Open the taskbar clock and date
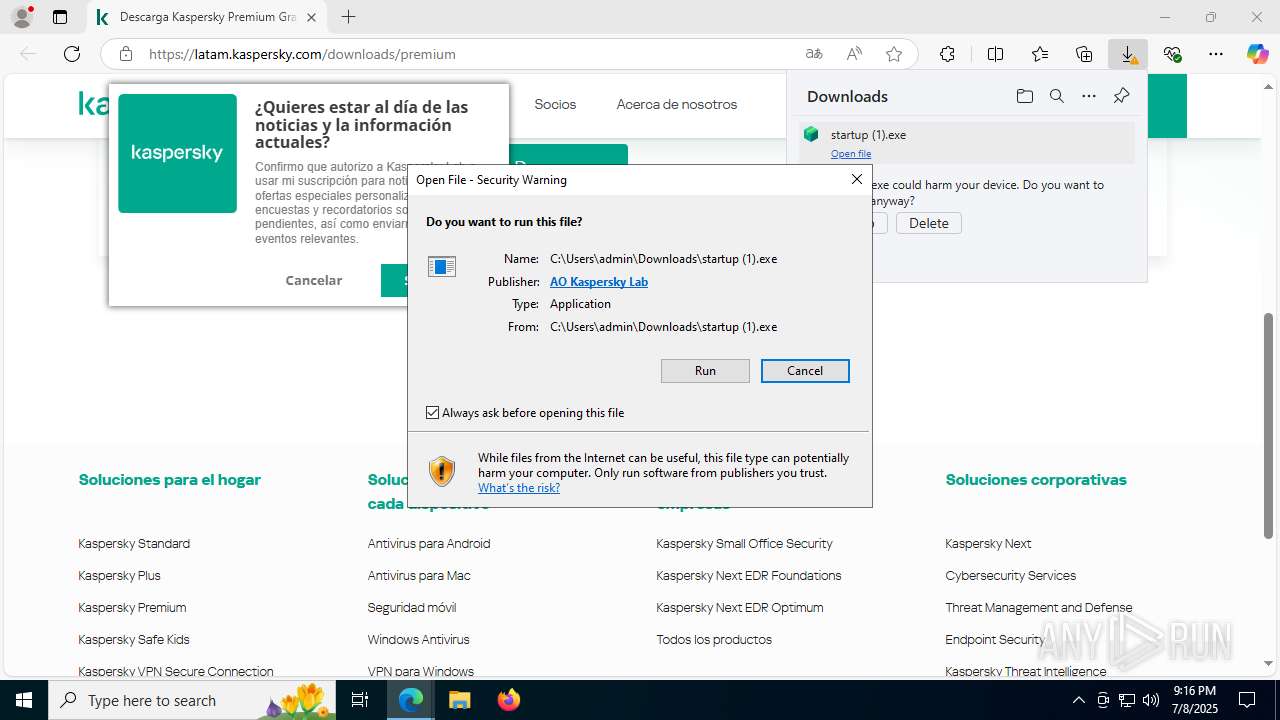The height and width of the screenshot is (720, 1280). [x=1194, y=700]
